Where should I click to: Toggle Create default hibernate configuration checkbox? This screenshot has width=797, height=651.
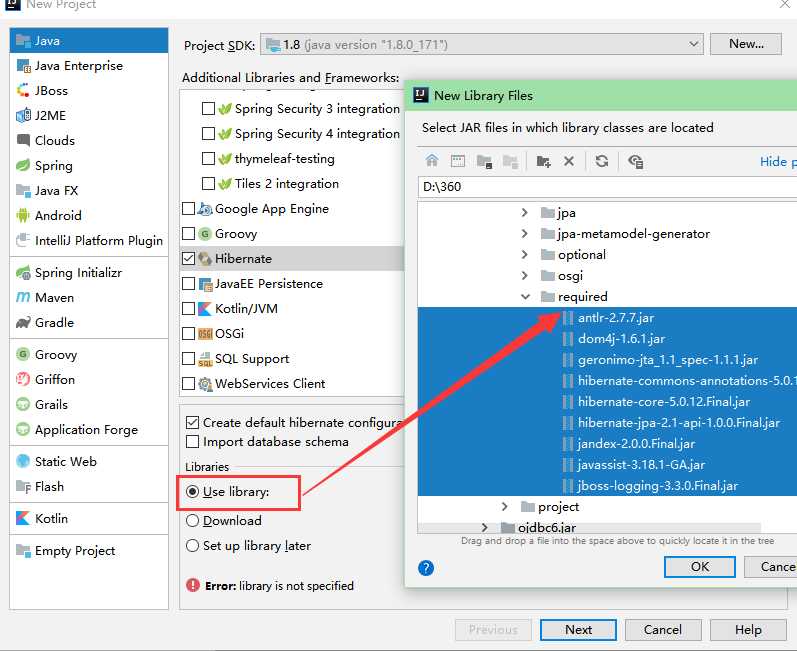click(192, 422)
